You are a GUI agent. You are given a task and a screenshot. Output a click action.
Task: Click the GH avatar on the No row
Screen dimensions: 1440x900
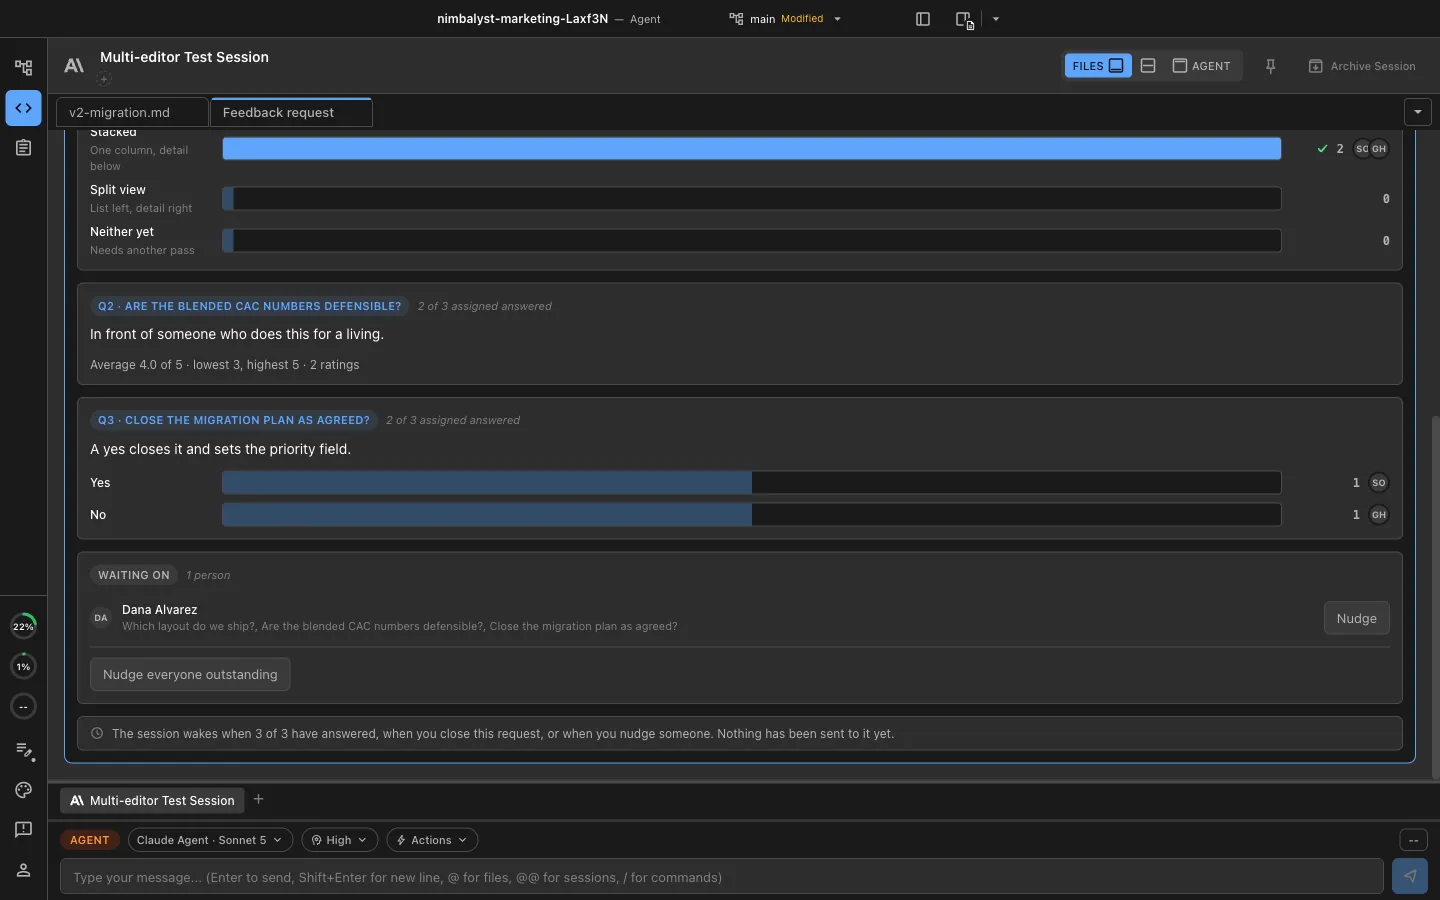tap(1379, 515)
